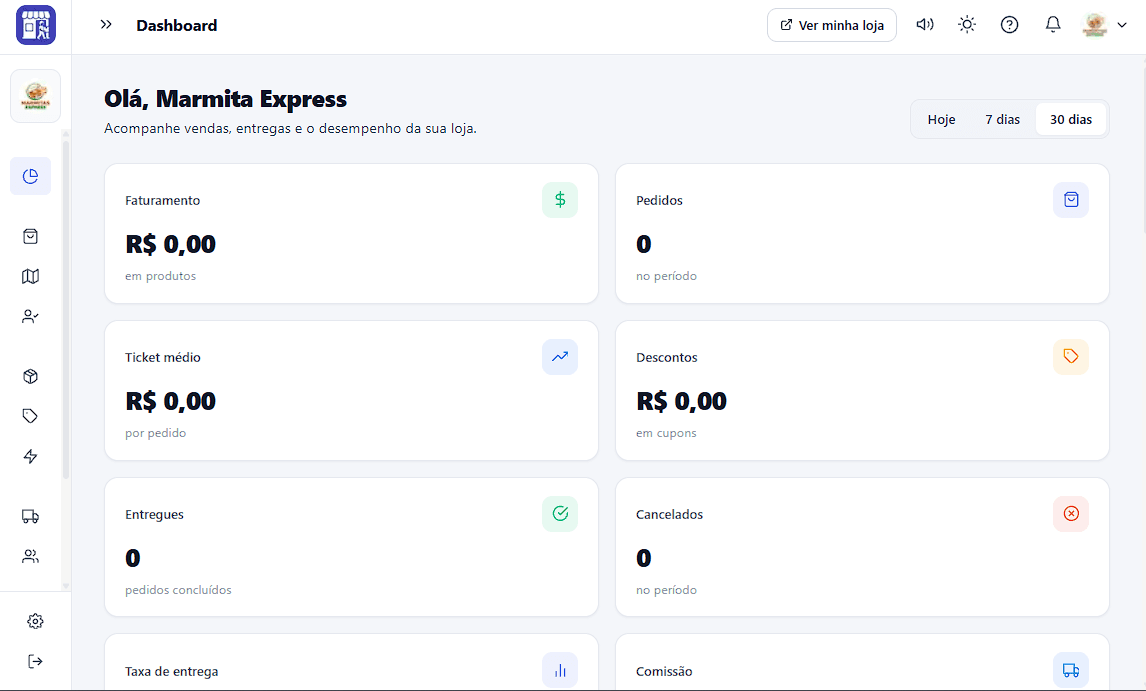Toggle light/dark theme sun icon

coord(967,25)
